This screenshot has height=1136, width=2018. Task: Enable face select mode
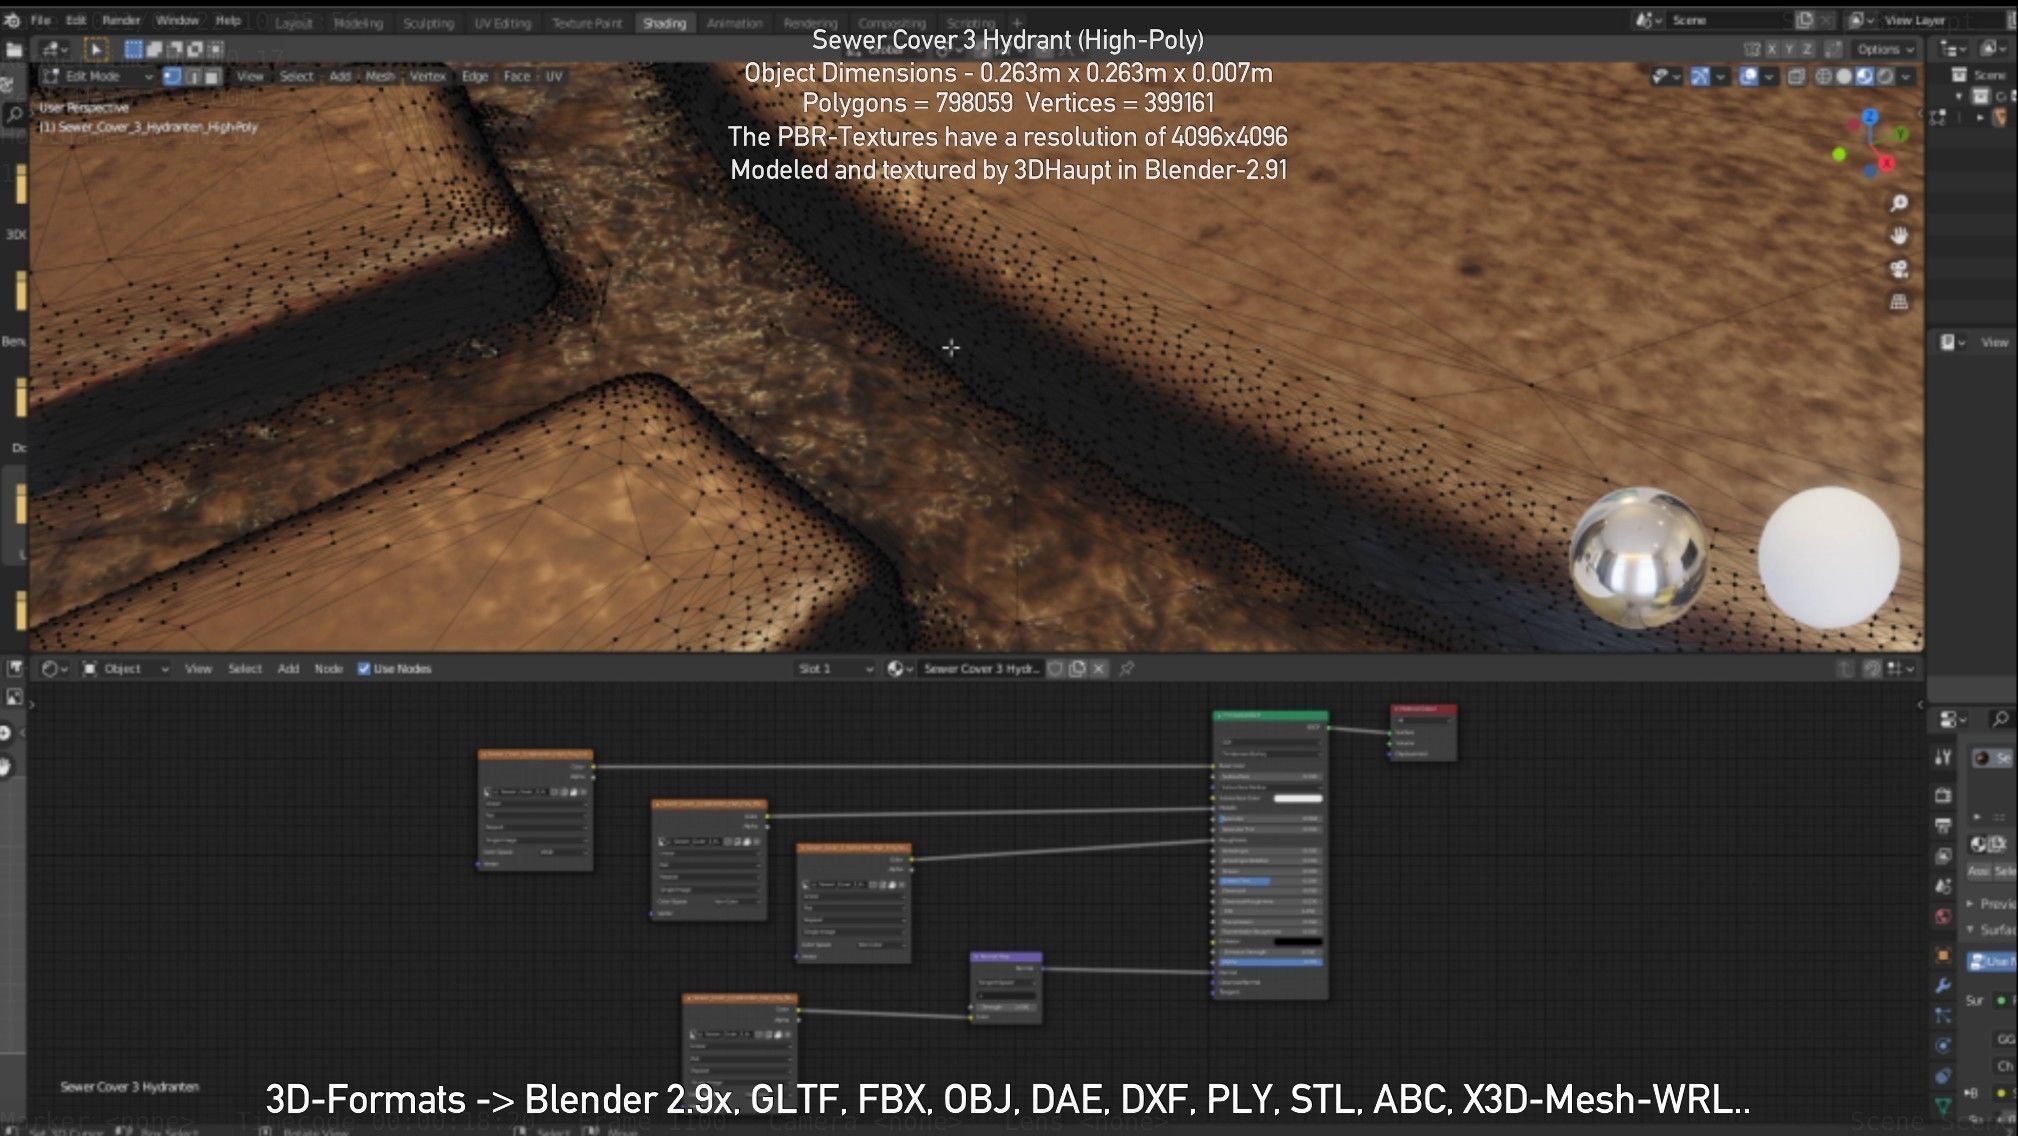point(212,76)
